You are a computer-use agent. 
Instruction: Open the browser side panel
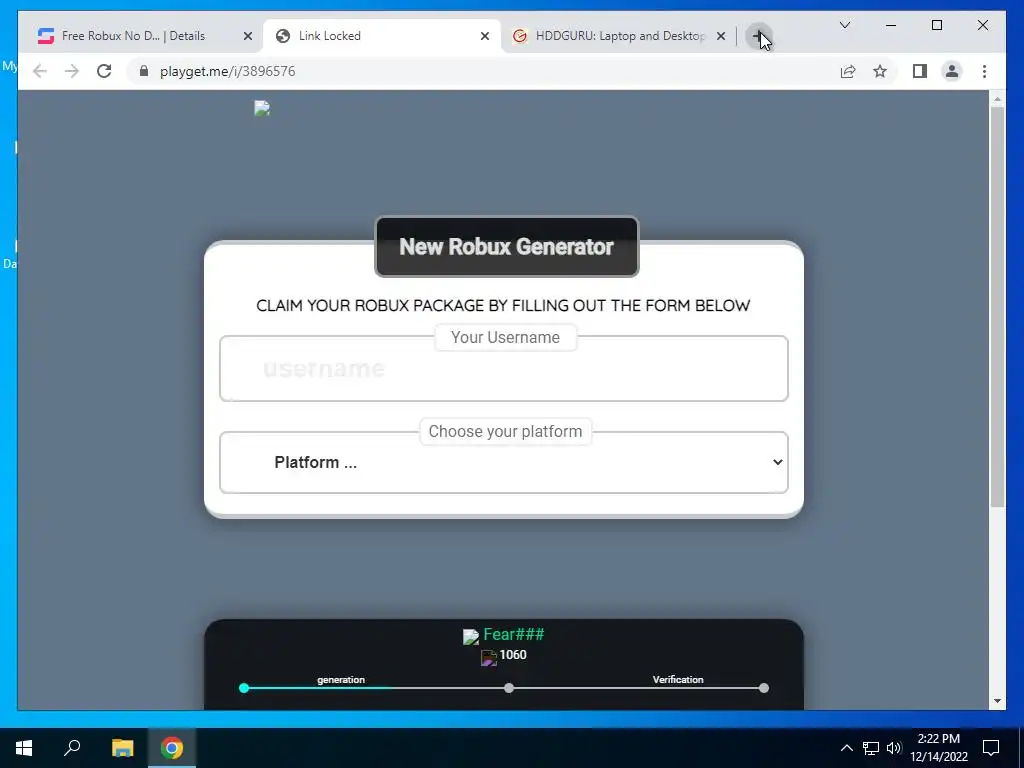920,71
